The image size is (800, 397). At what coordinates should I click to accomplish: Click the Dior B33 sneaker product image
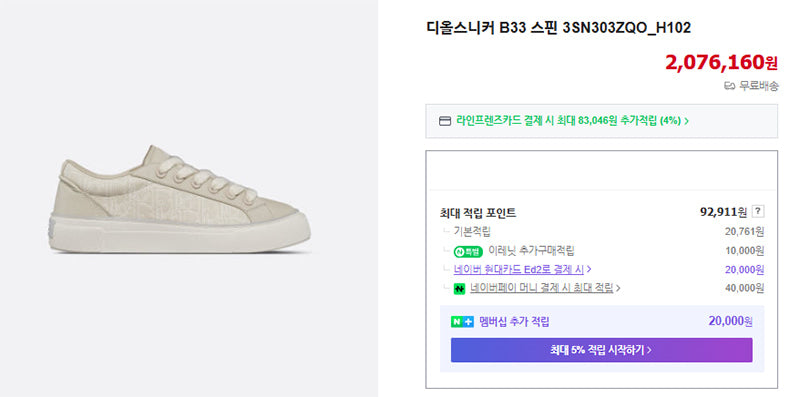(x=180, y=200)
